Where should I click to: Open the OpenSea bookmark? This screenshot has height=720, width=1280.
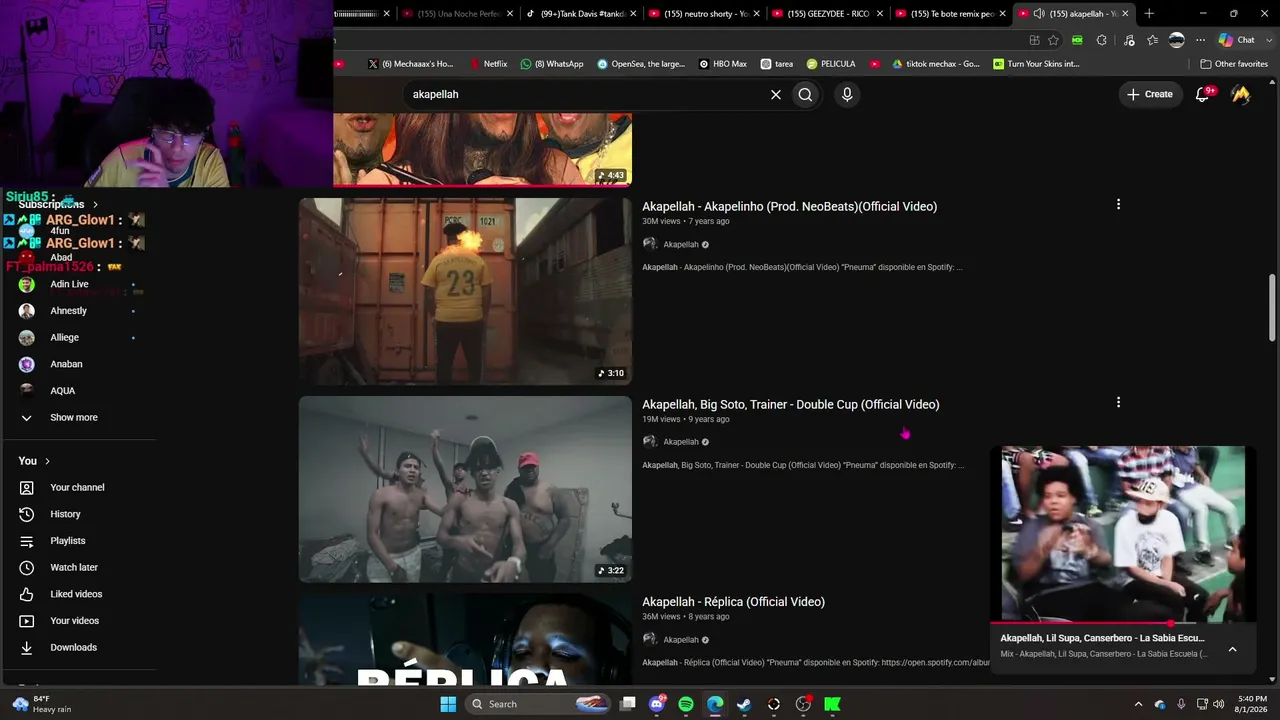pyautogui.click(x=641, y=64)
